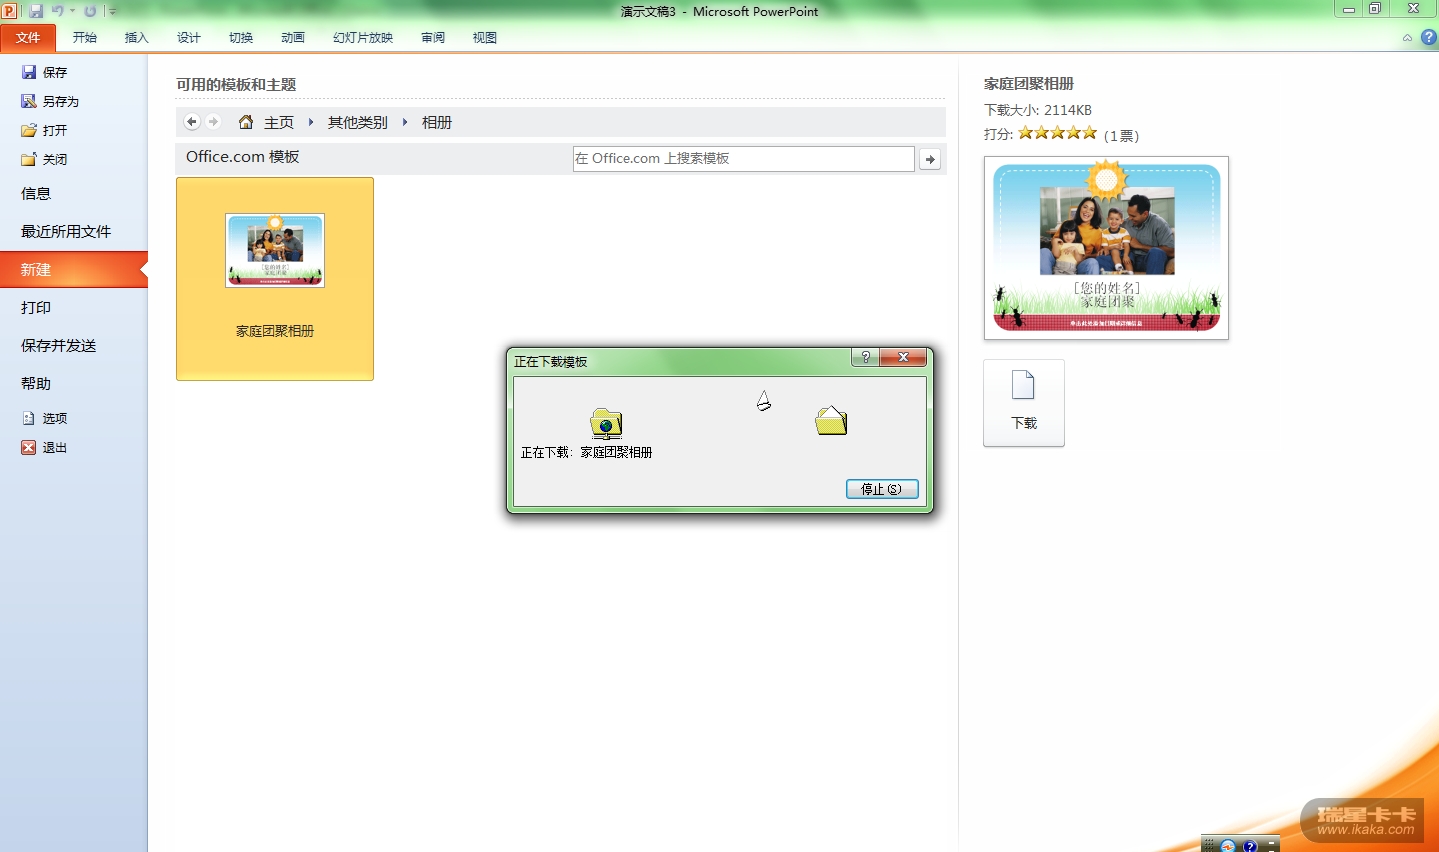Screen dimensions: 1439x852
Task: Click the 下载 button under the preview
Action: click(x=1024, y=403)
